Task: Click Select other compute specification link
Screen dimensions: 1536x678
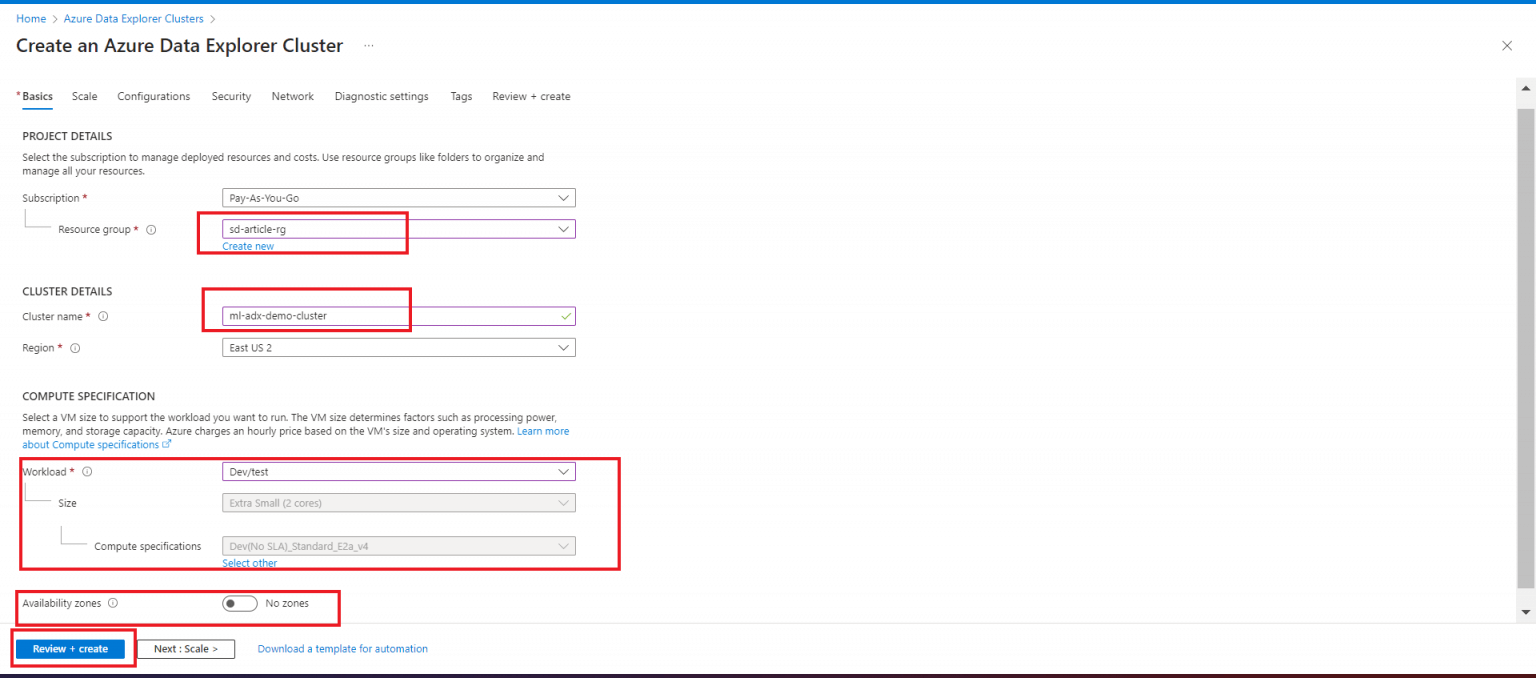Action: [x=250, y=563]
